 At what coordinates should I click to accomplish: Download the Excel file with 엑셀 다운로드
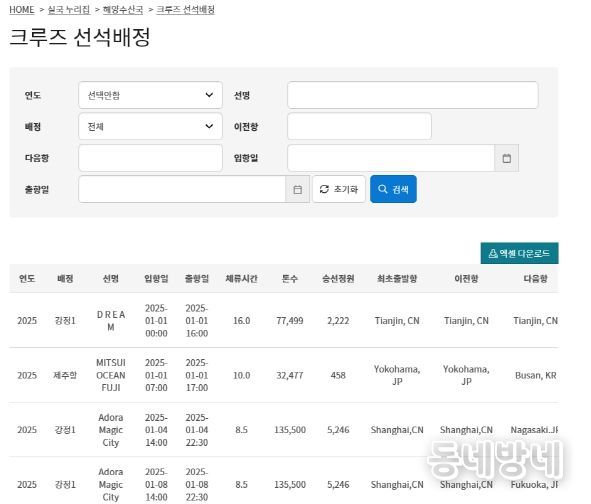[x=519, y=253]
